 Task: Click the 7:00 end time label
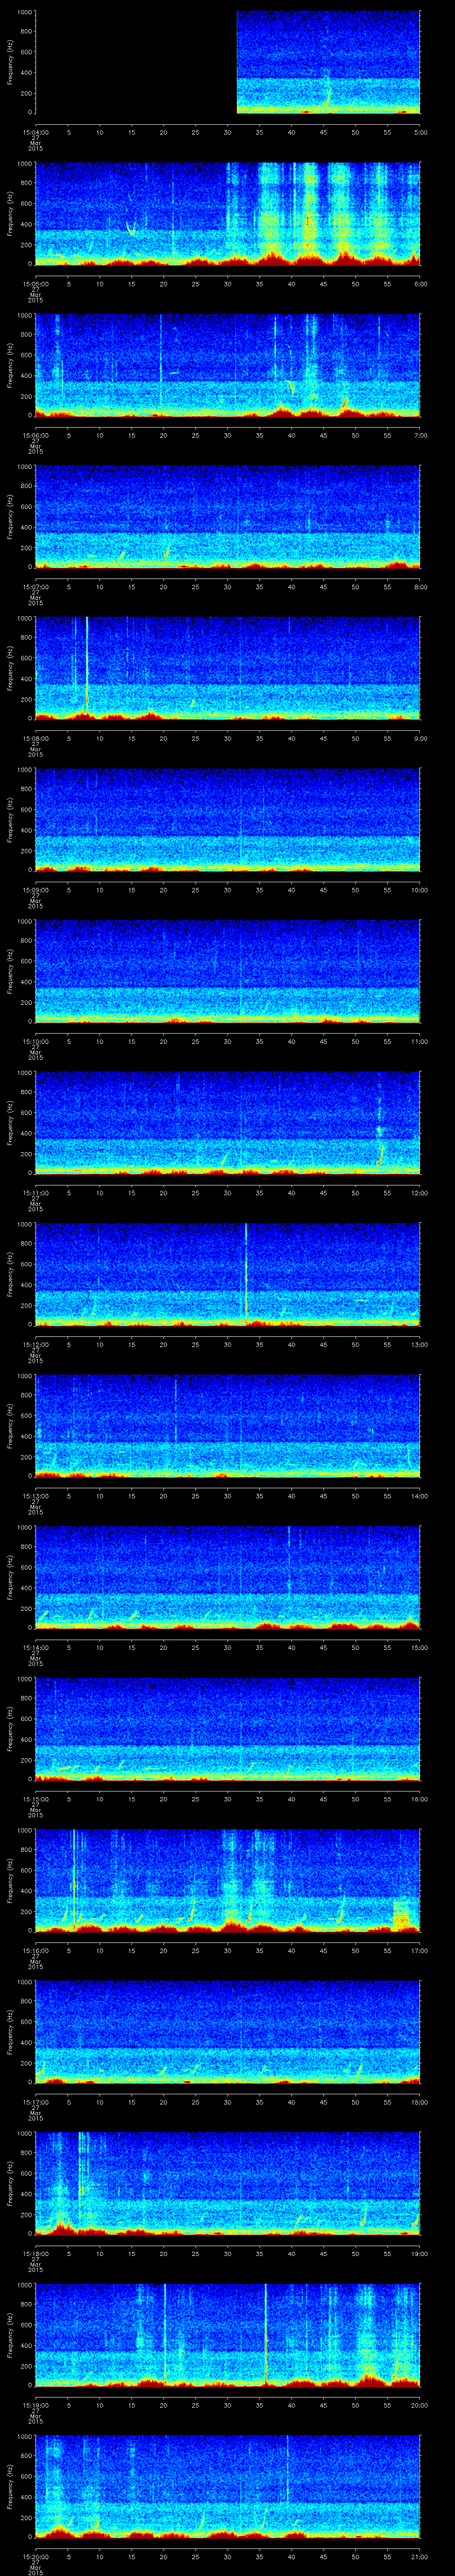pos(419,435)
